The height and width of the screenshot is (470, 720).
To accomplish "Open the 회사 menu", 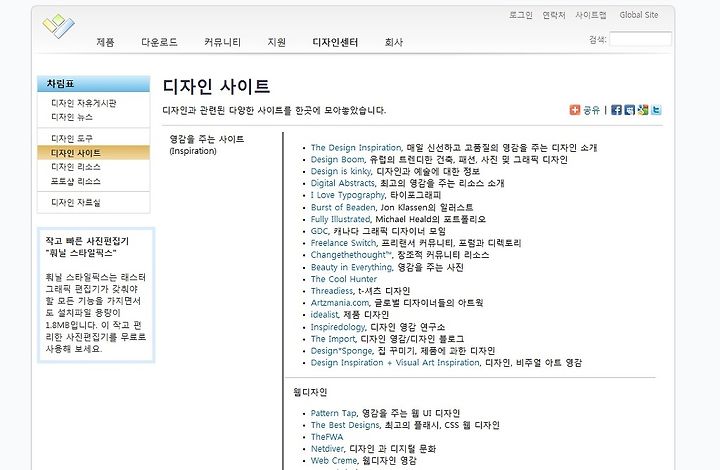I will point(394,42).
